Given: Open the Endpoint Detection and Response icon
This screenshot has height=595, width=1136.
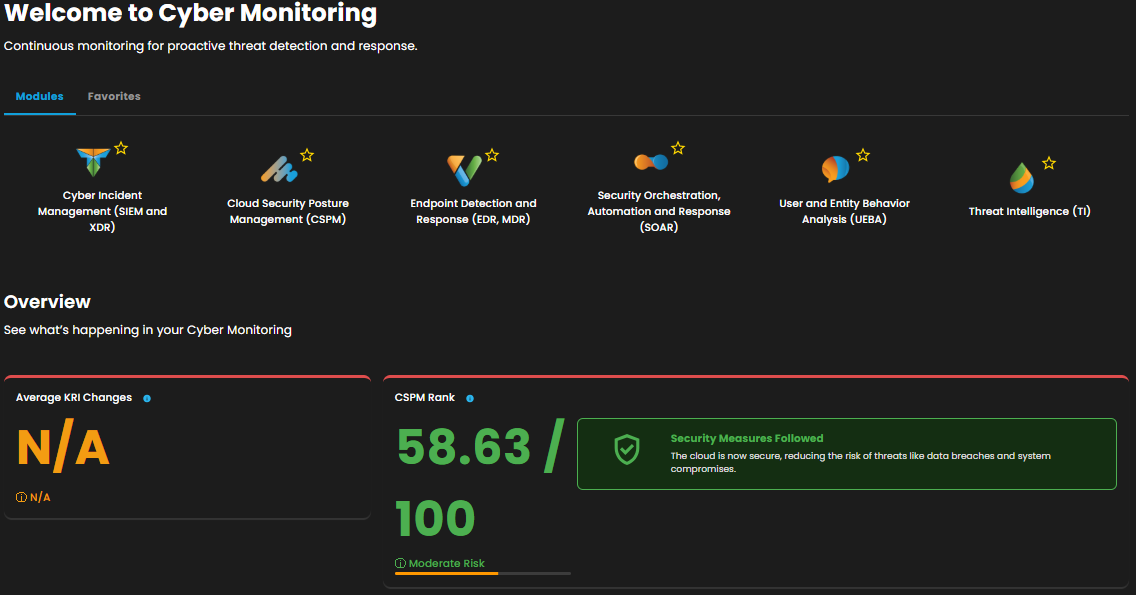Looking at the screenshot, I should (464, 169).
